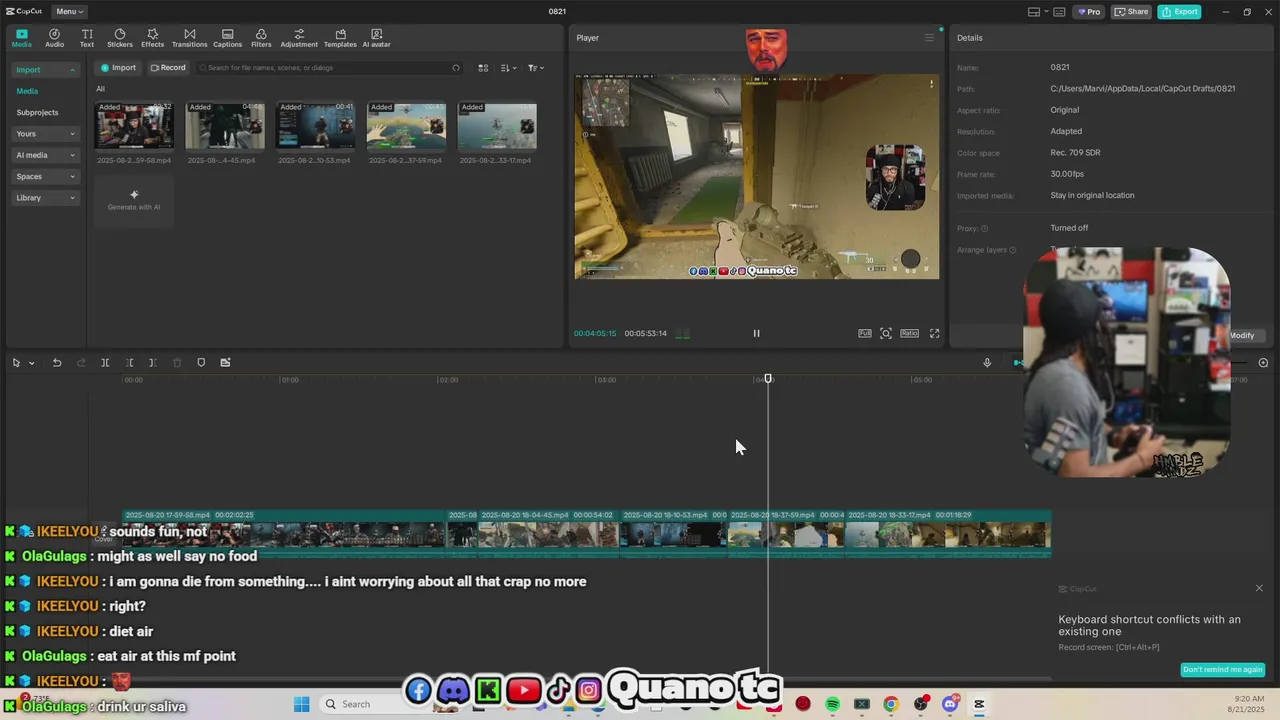The width and height of the screenshot is (1280, 720).
Task: Click the Record button
Action: 168,68
